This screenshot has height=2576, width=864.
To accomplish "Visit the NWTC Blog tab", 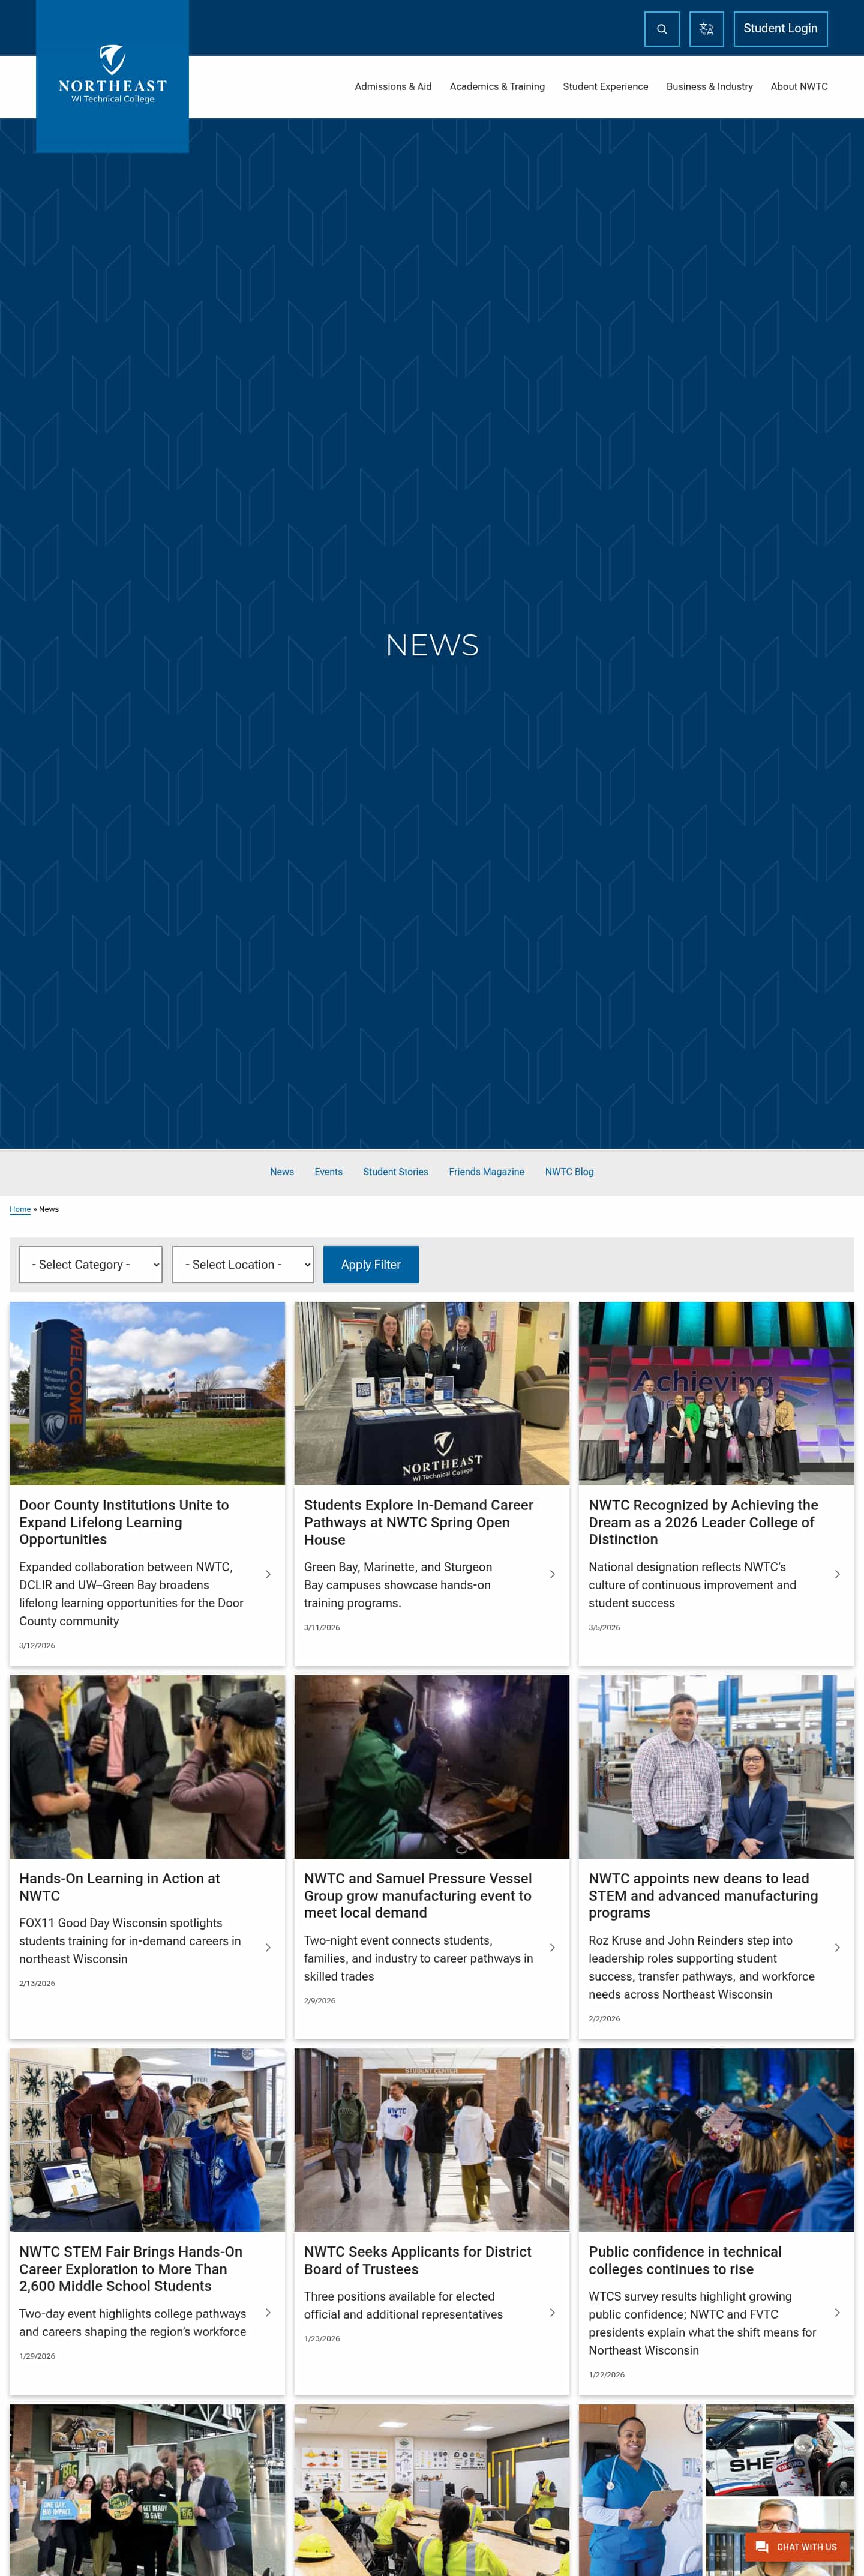I will pyautogui.click(x=569, y=1172).
